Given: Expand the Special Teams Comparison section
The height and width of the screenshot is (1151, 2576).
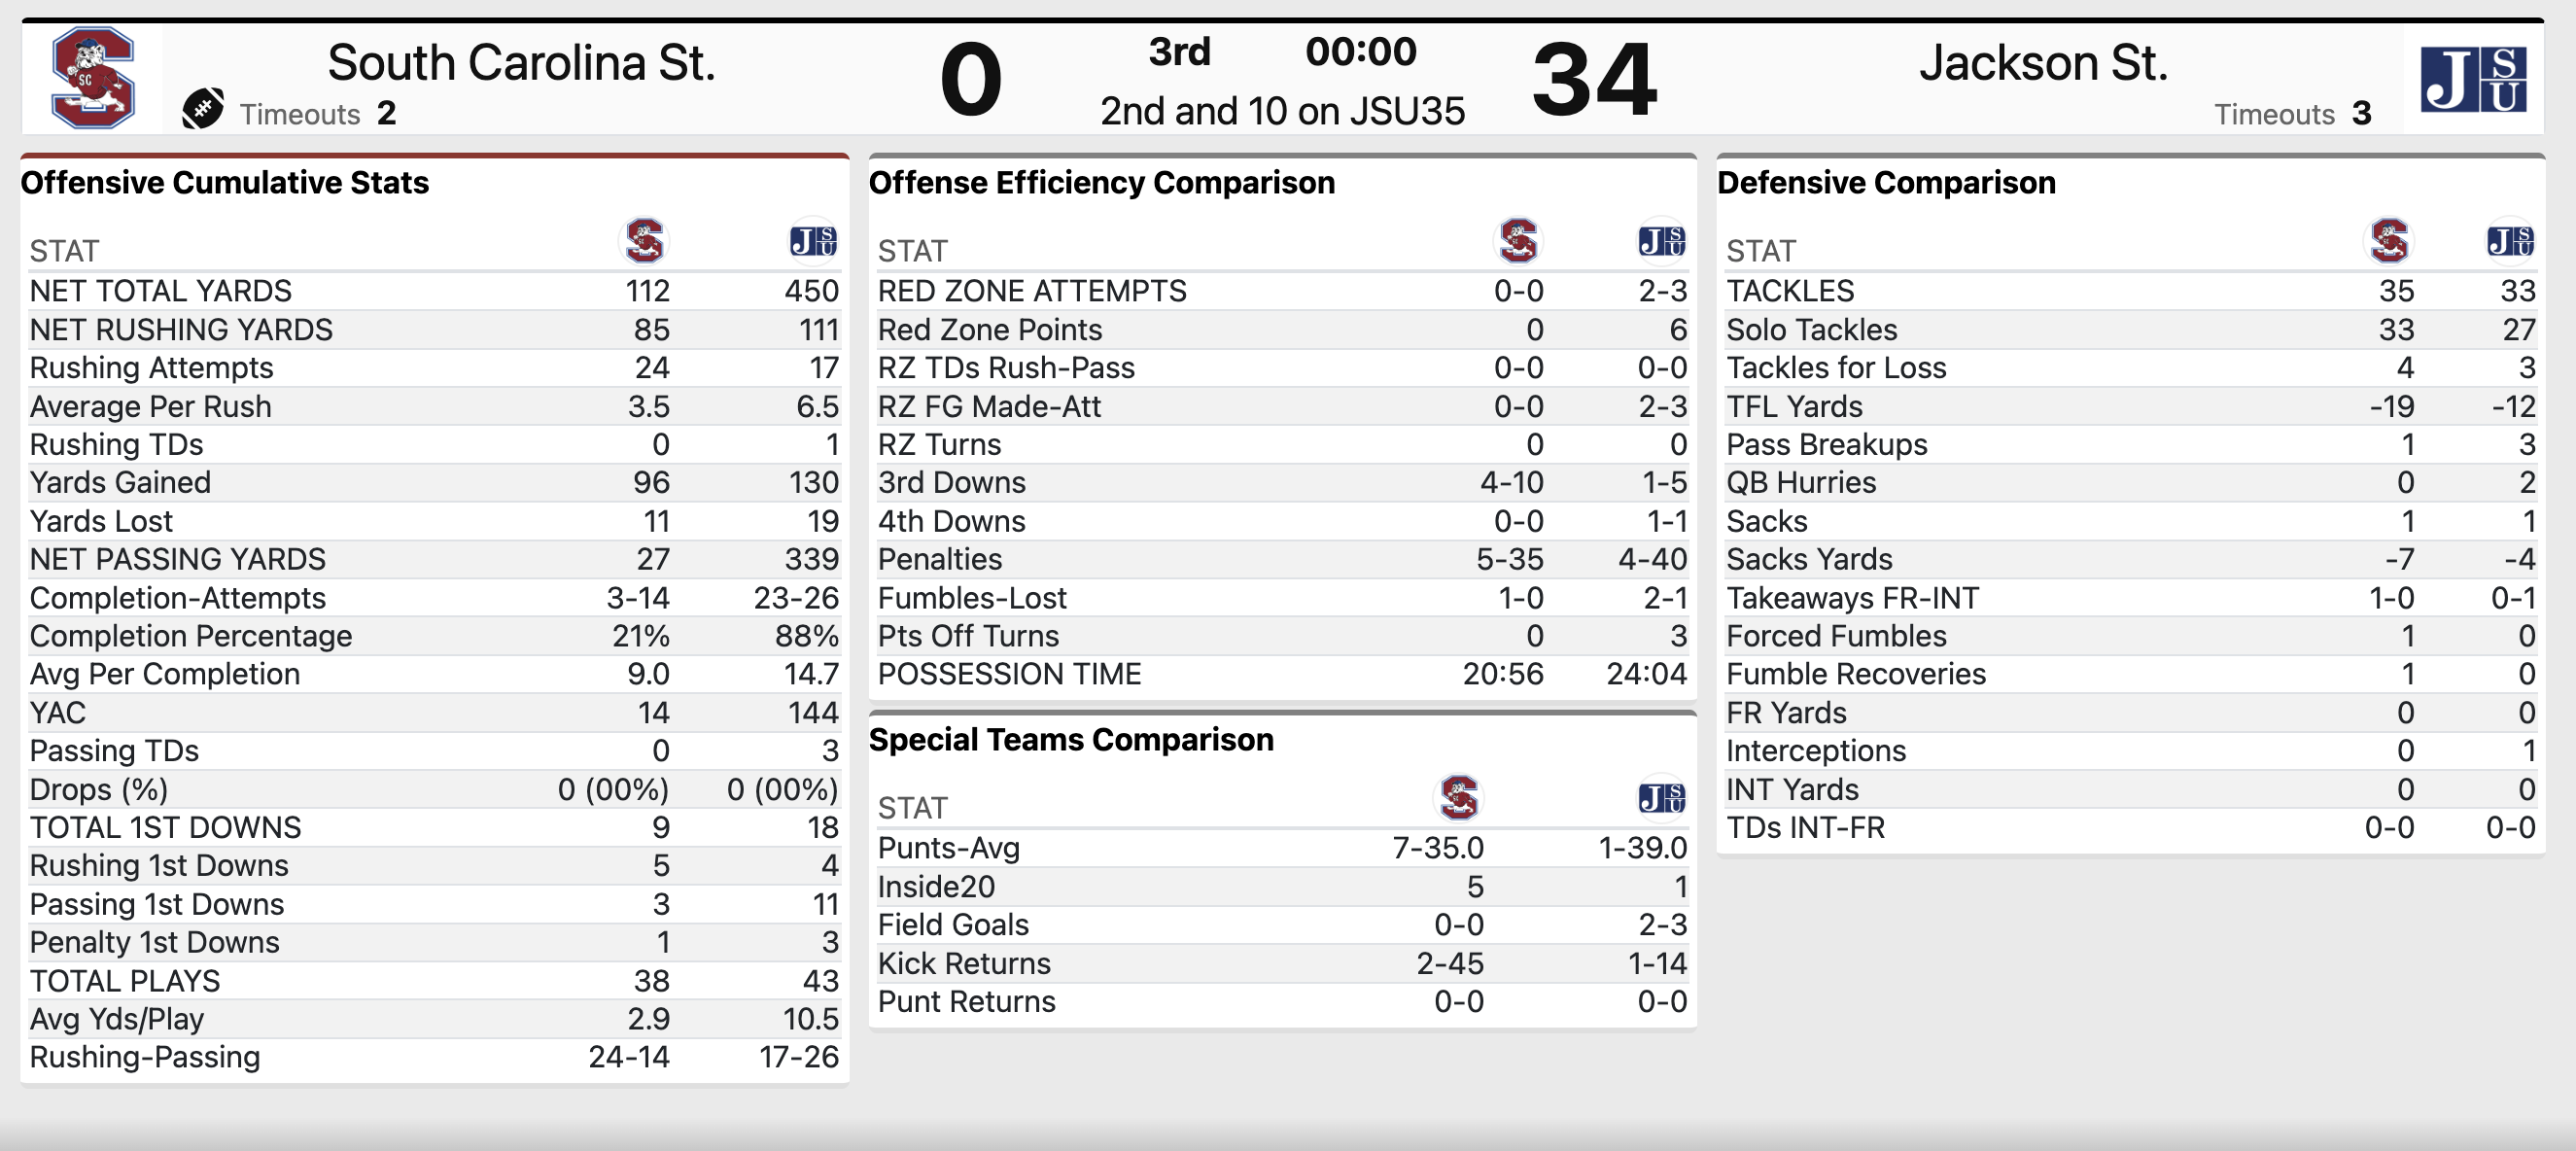Looking at the screenshot, I should (x=1072, y=739).
